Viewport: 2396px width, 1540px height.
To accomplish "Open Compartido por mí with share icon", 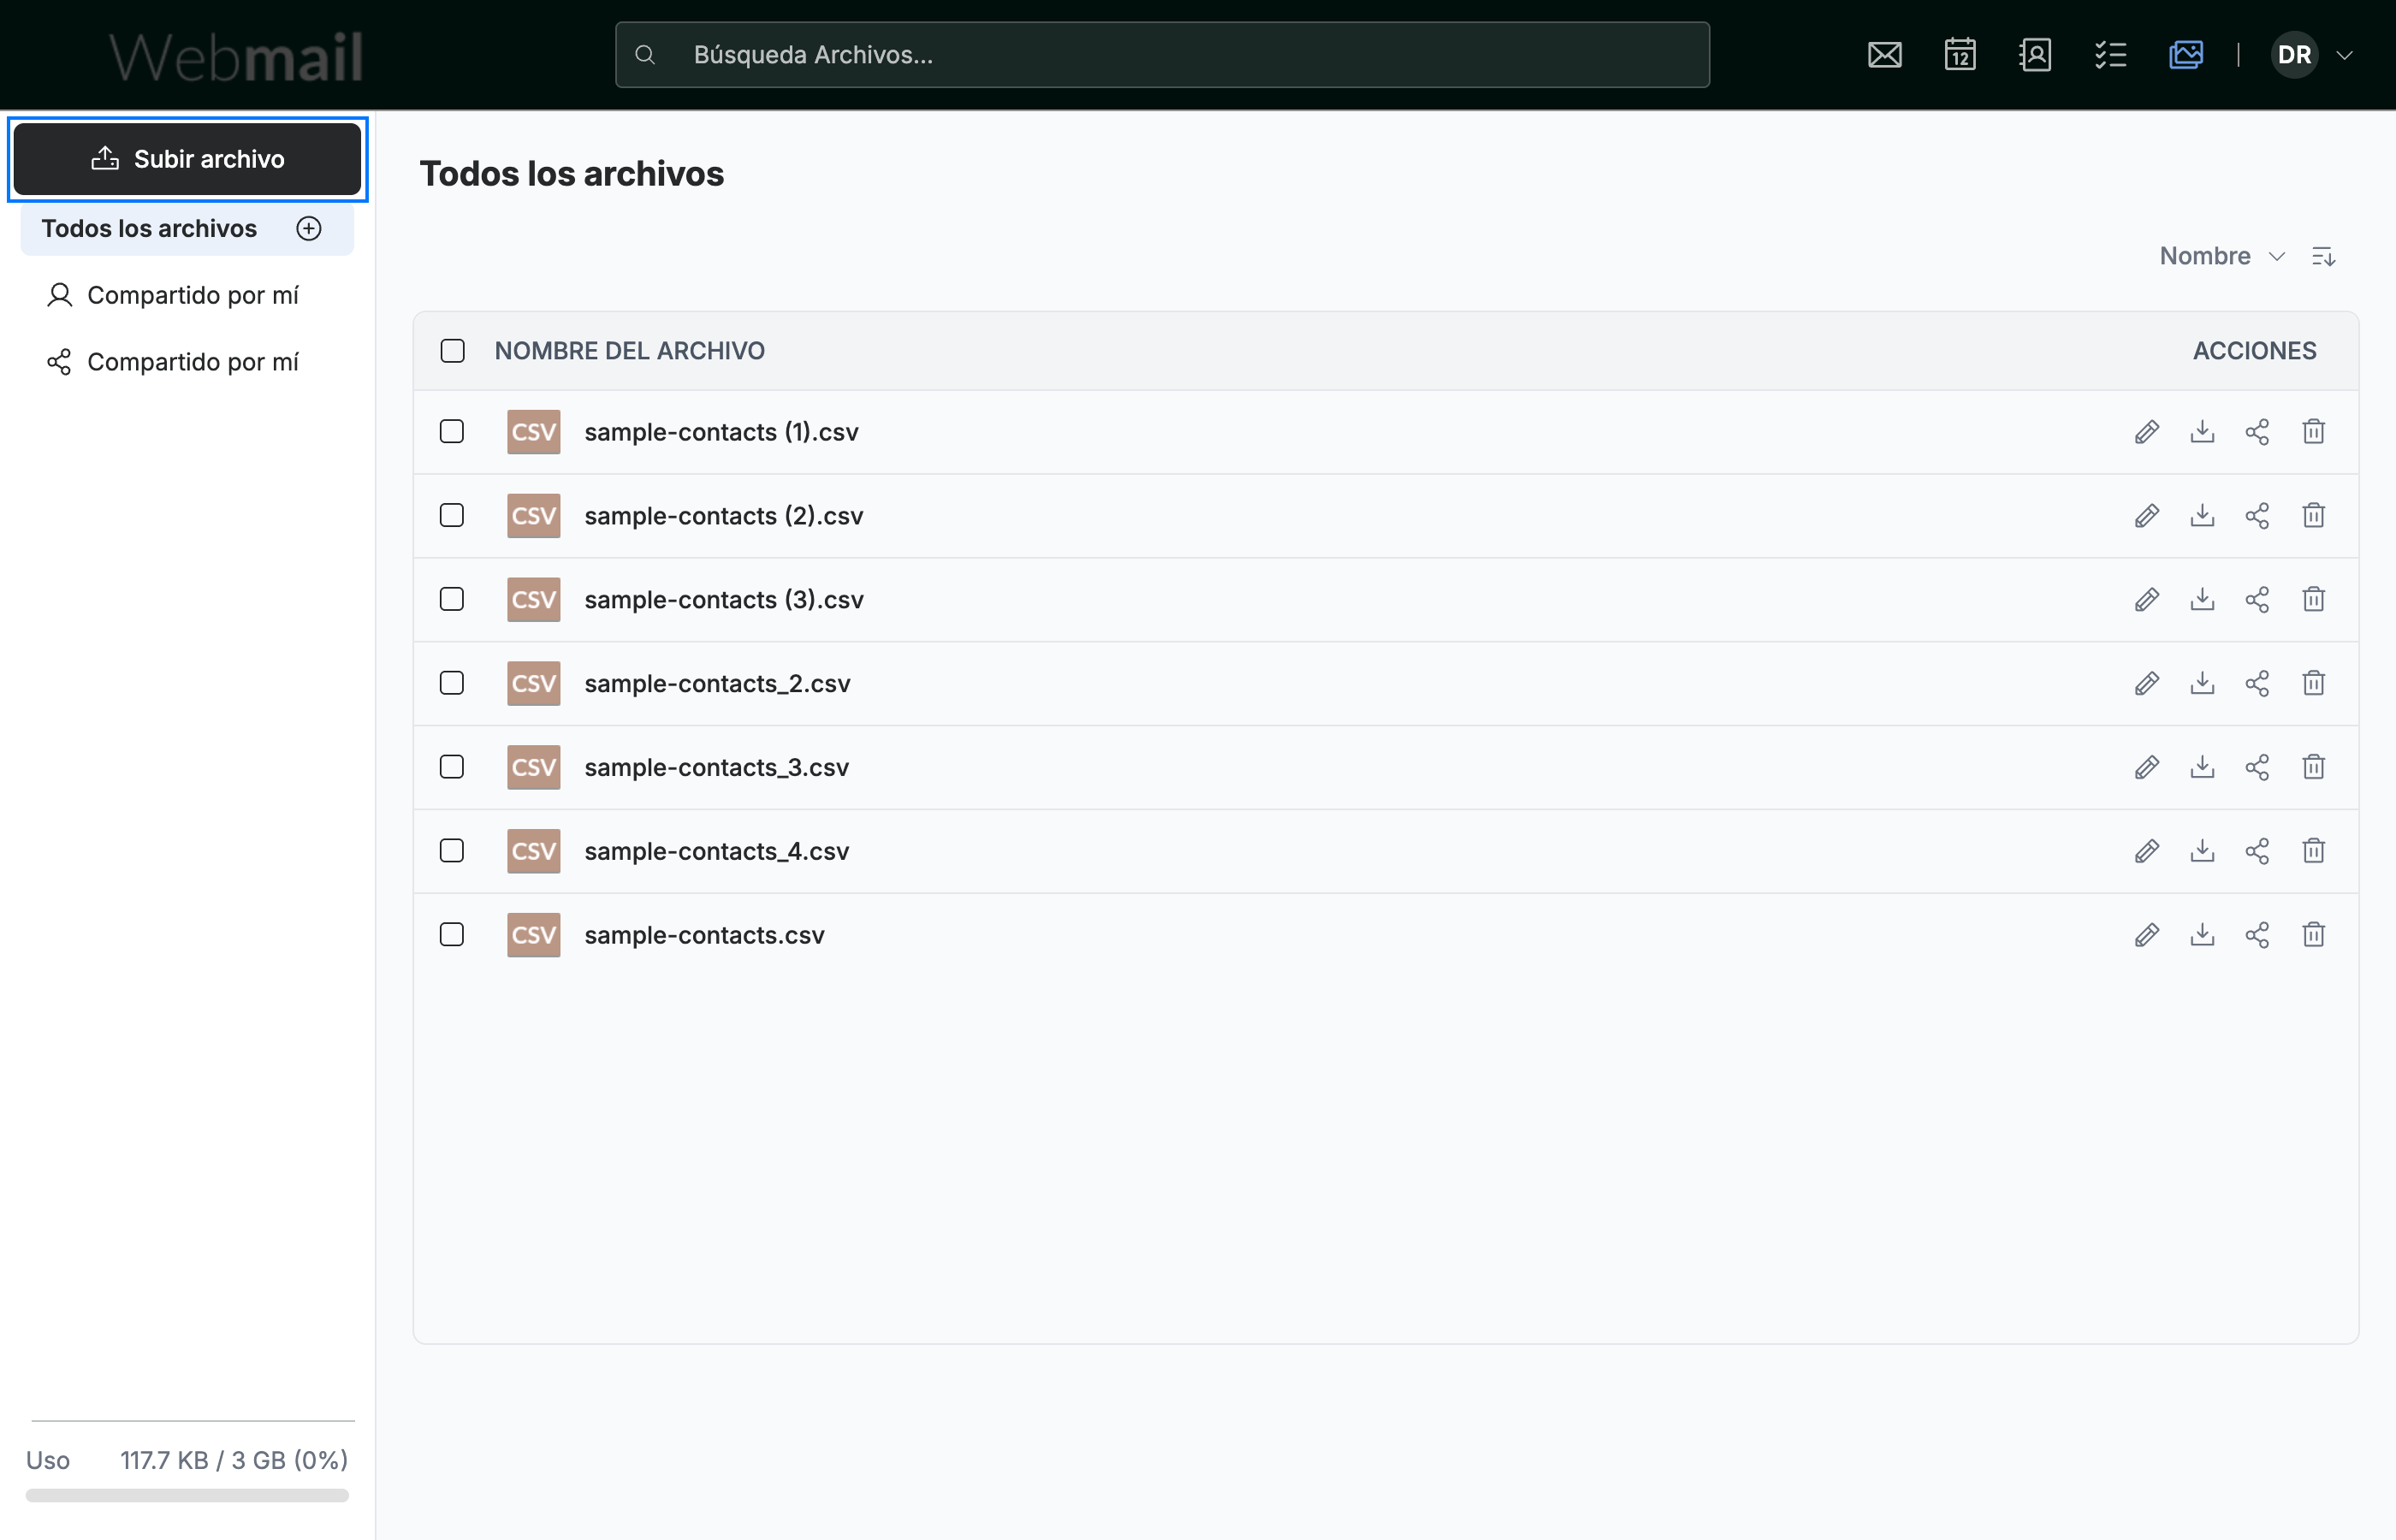I will [173, 362].
